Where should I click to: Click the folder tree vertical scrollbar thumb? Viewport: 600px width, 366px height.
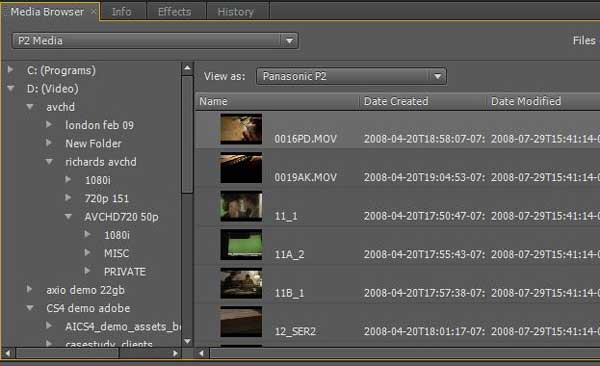[187, 134]
